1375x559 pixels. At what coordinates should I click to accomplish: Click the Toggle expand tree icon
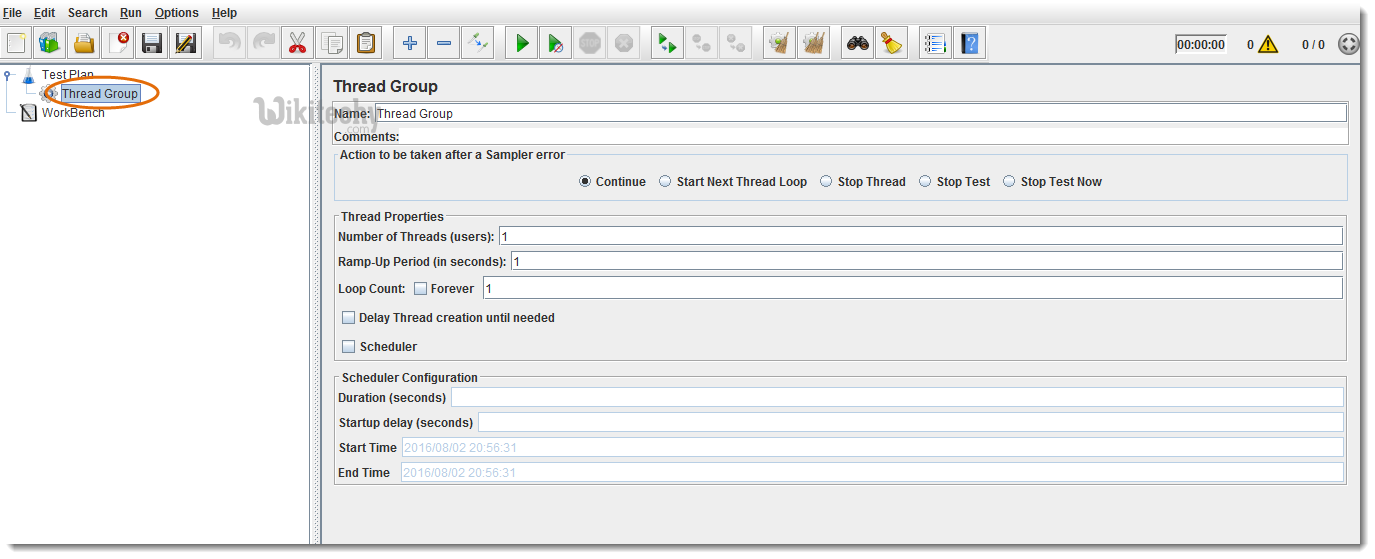pyautogui.click(x=478, y=43)
